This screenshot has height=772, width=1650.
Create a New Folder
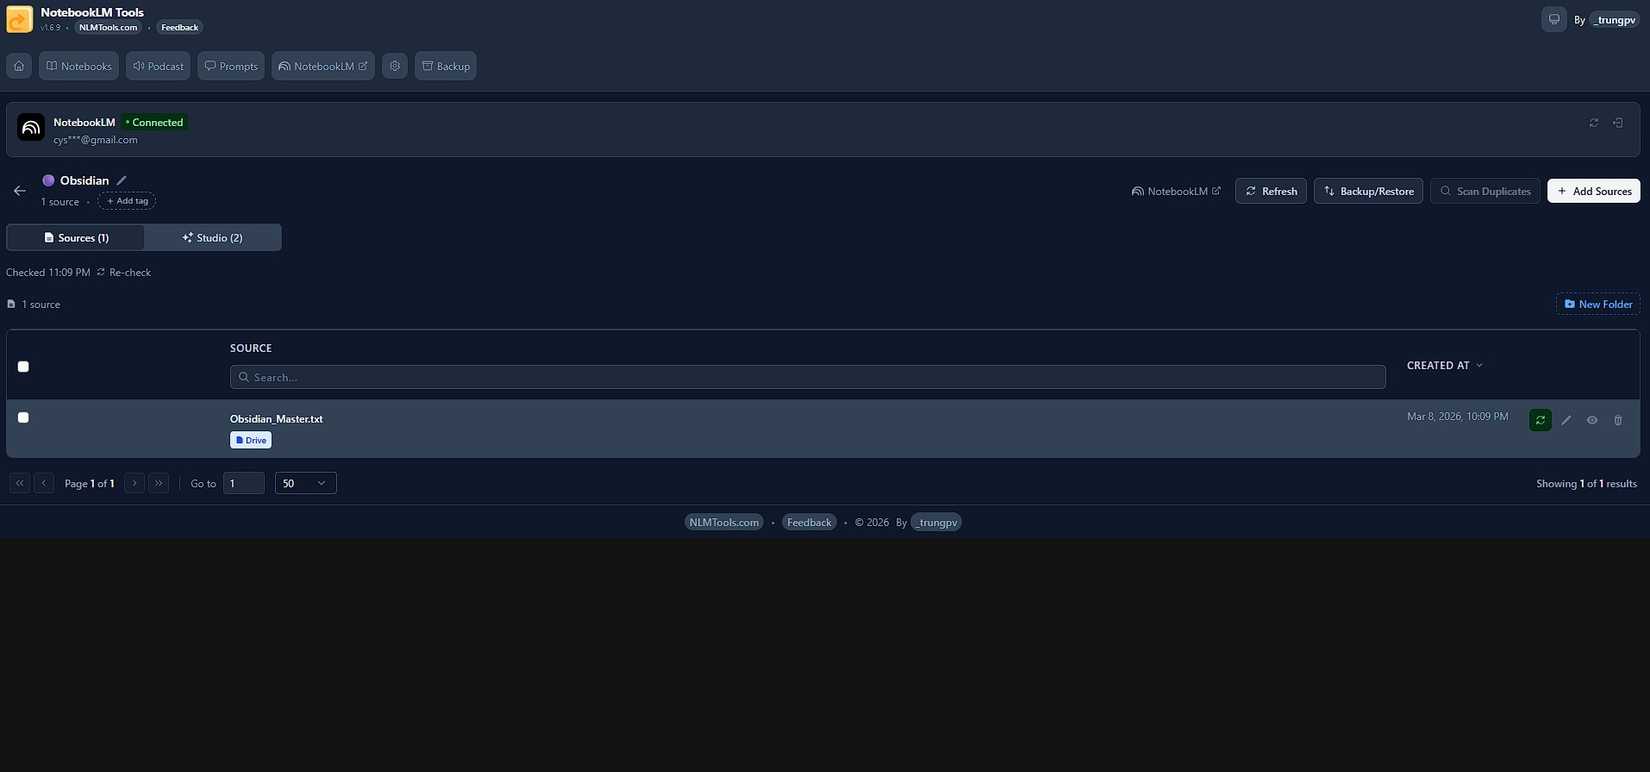1598,304
